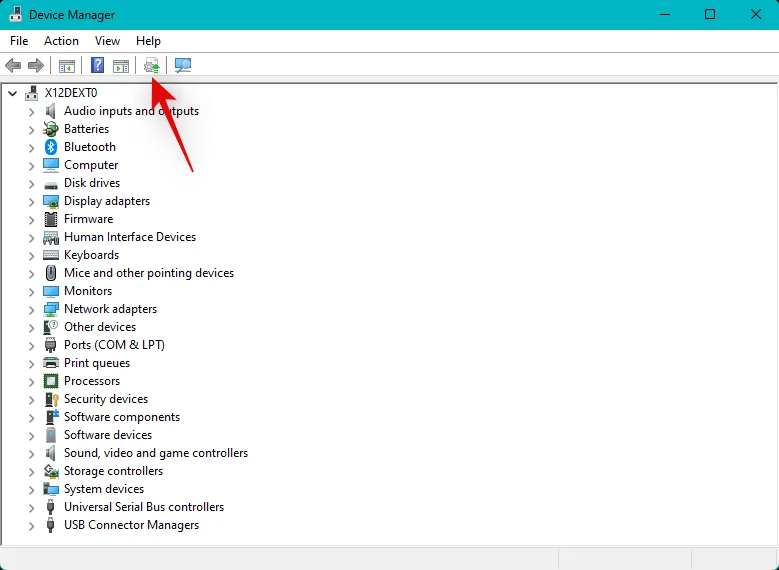Select the Display adapters label
The height and width of the screenshot is (570, 779).
click(x=107, y=201)
